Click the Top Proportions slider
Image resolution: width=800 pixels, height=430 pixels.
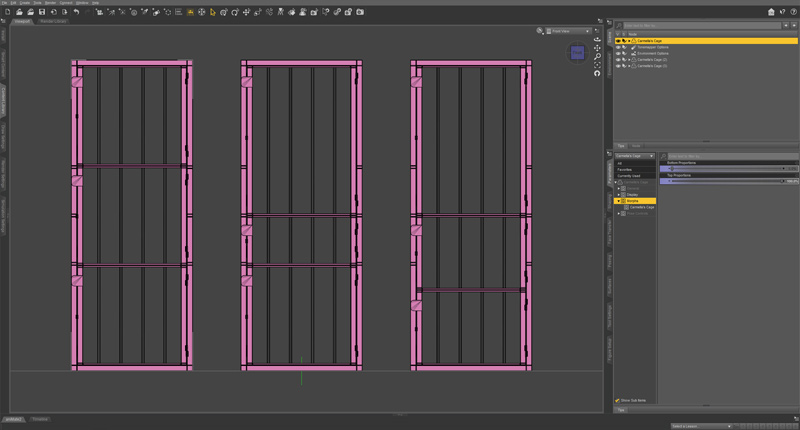click(729, 181)
